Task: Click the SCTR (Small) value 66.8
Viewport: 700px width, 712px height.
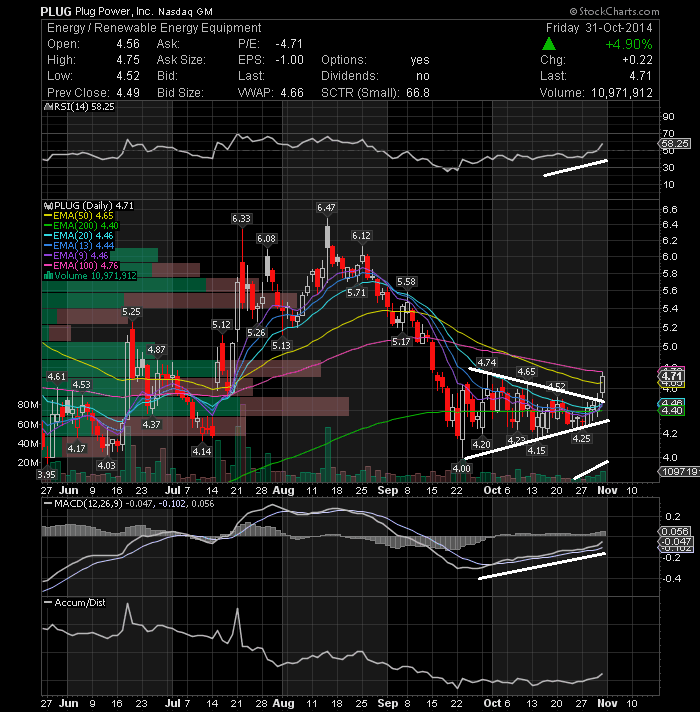Action: [418, 93]
